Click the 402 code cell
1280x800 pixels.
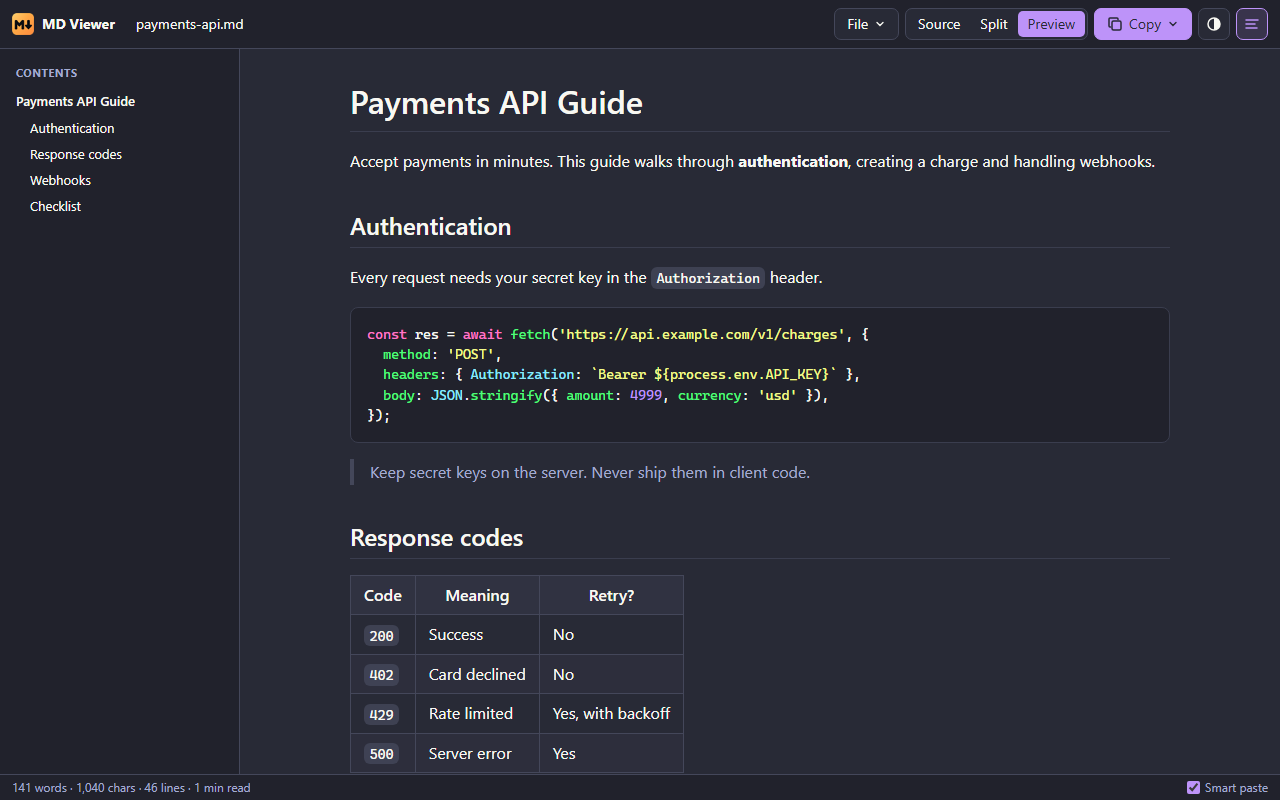click(x=382, y=675)
